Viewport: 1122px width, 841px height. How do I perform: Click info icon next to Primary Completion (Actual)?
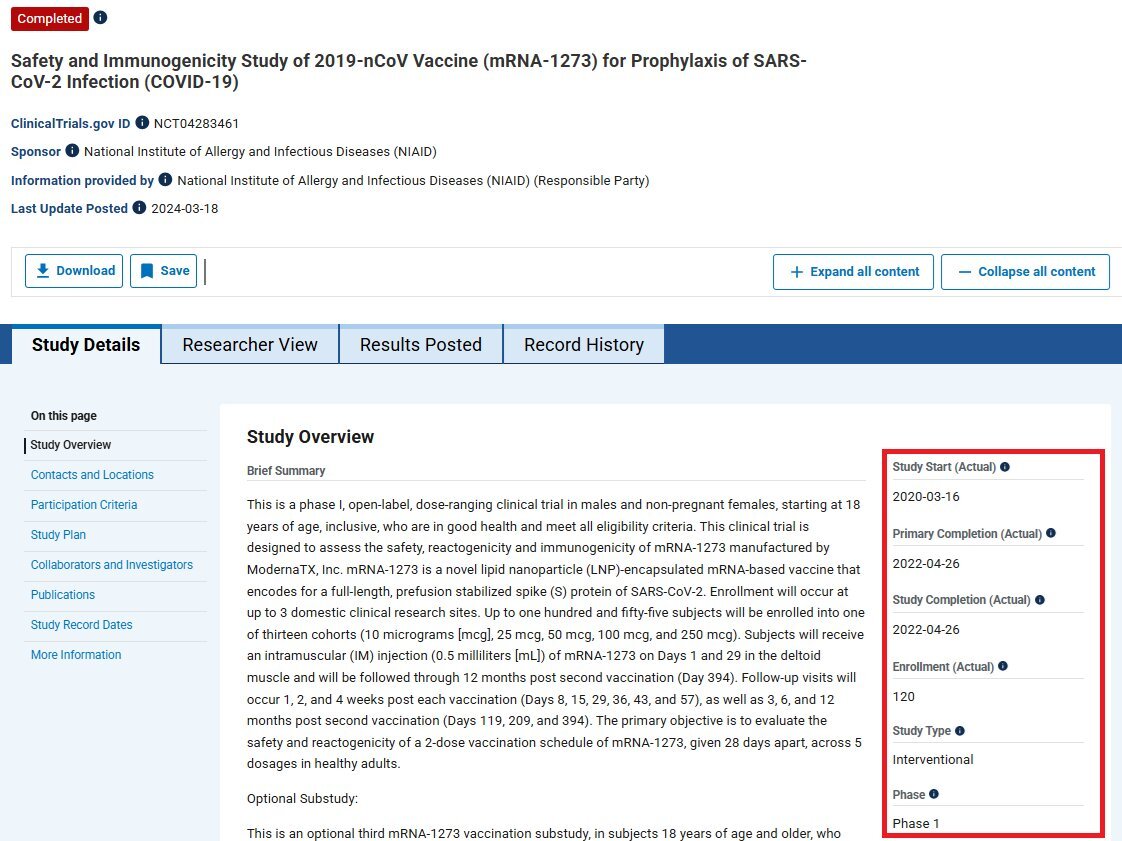tap(1050, 533)
